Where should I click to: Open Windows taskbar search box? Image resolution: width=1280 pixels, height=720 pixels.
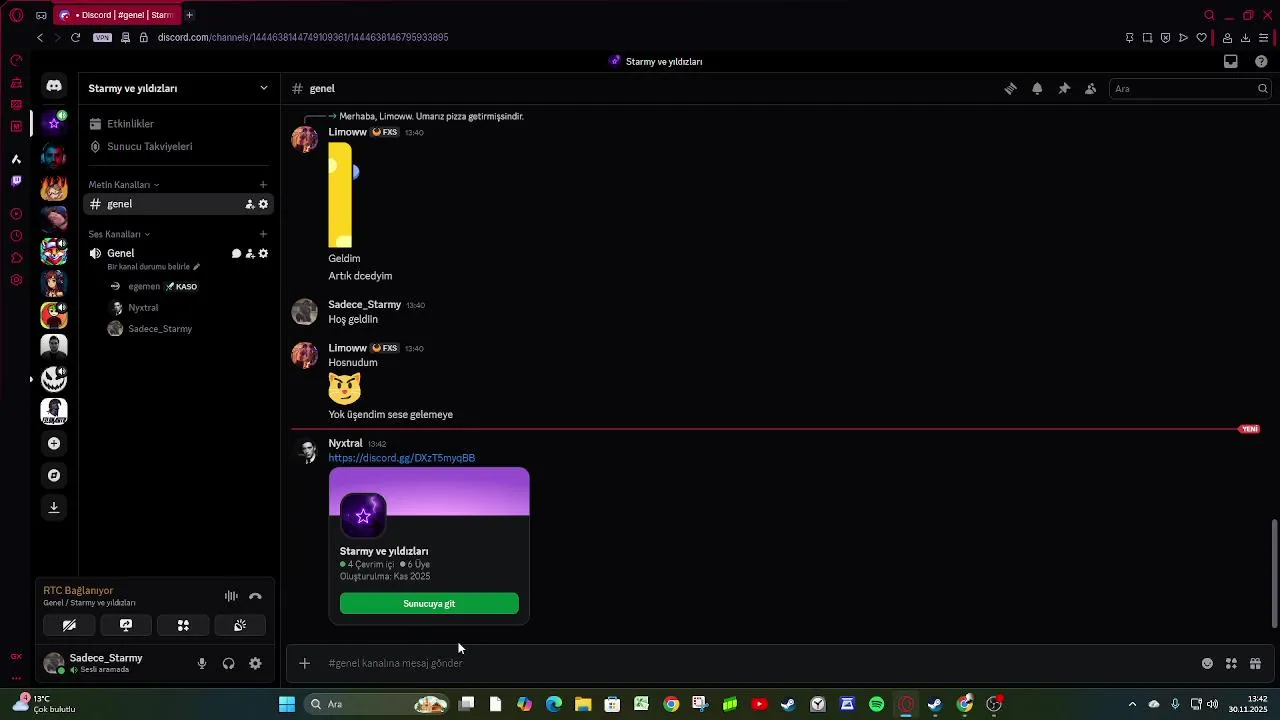(x=375, y=704)
